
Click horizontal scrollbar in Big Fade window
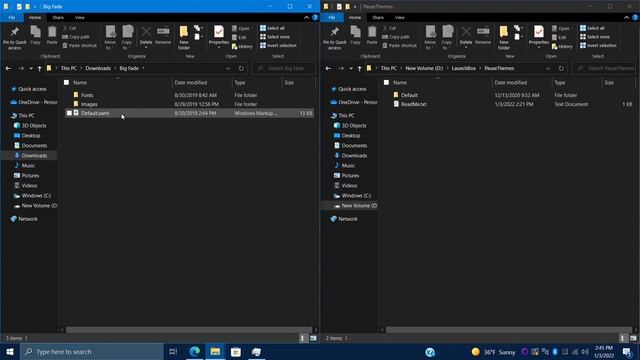click(189, 329)
